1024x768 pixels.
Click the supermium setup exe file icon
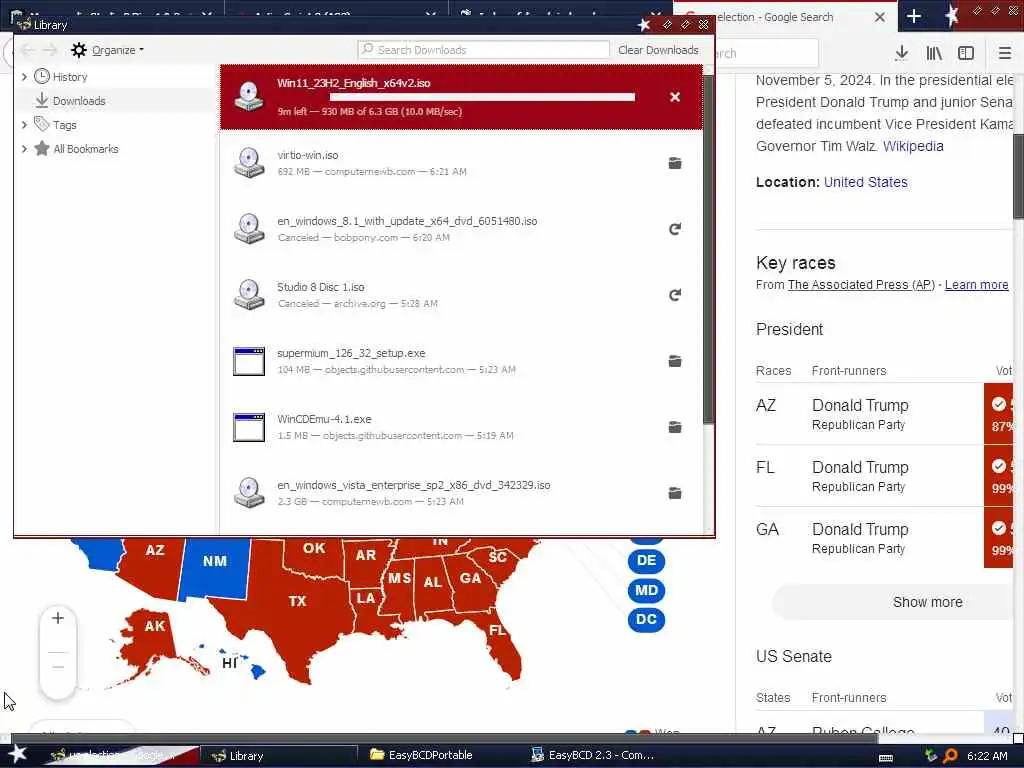click(249, 361)
